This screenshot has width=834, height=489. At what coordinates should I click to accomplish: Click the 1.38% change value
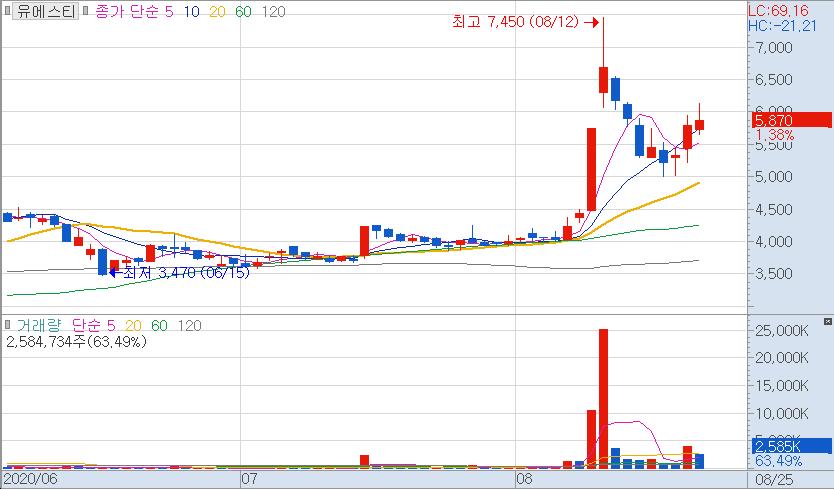[x=775, y=135]
